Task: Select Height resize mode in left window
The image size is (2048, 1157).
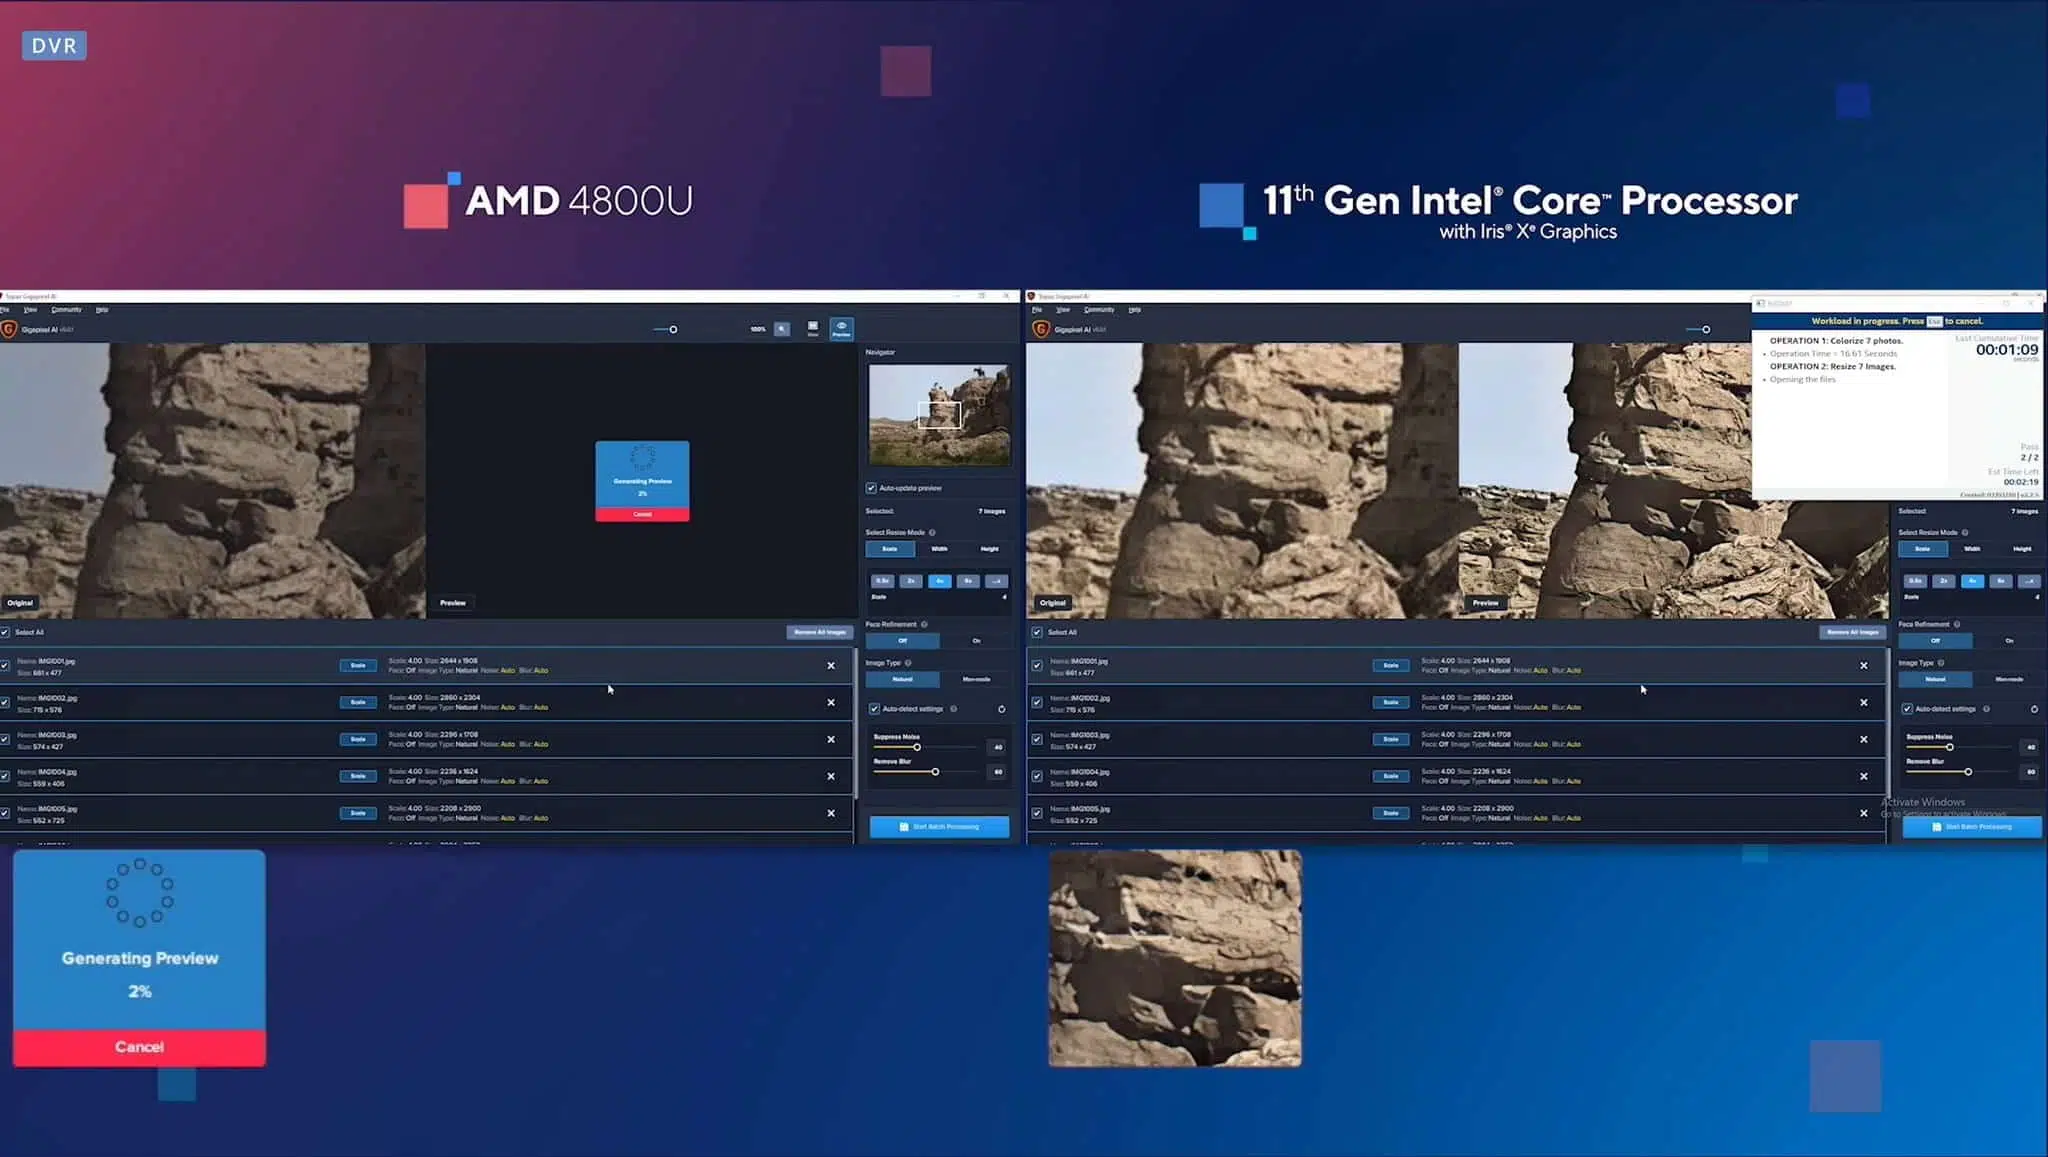Action: (x=989, y=549)
